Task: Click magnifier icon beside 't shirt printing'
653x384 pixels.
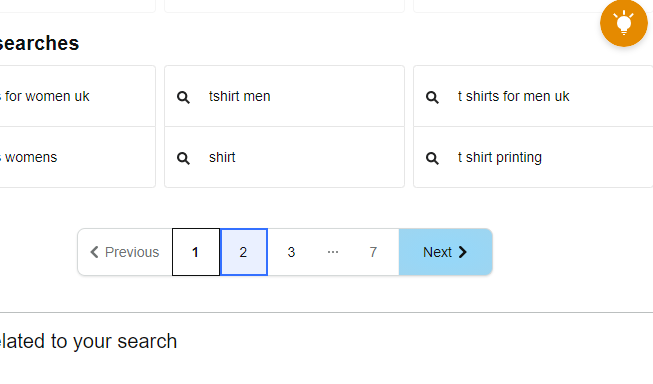Action: 432,158
